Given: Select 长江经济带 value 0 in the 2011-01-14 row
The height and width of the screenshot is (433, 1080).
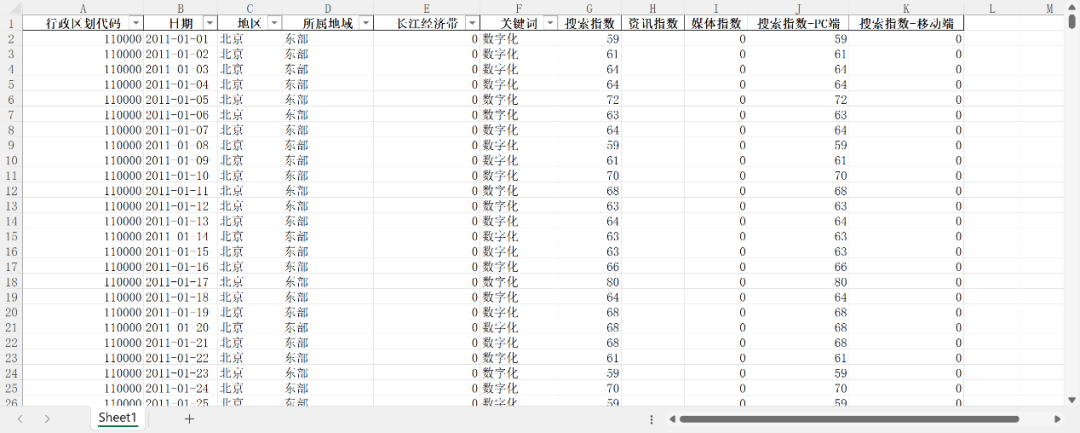Looking at the screenshot, I should (426, 236).
